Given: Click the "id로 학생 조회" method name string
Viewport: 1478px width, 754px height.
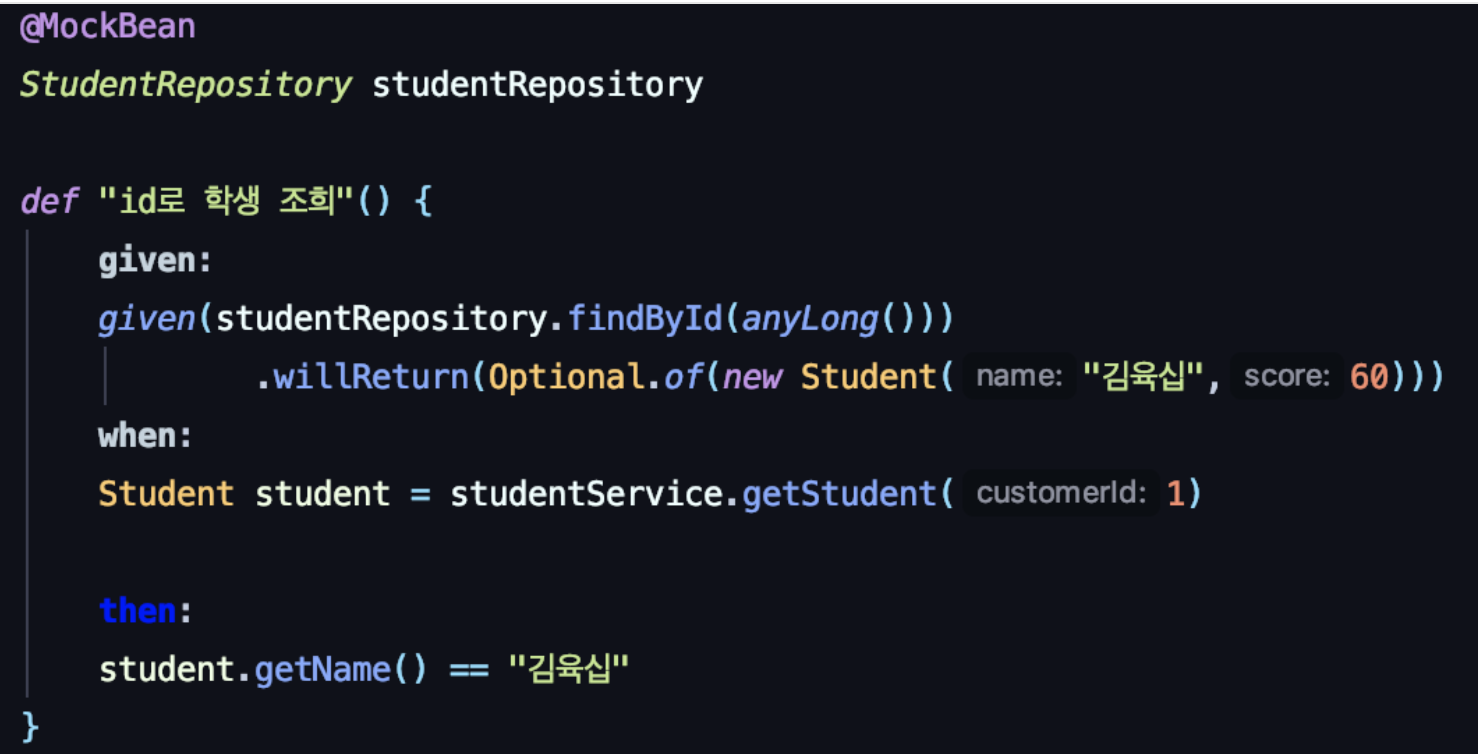Looking at the screenshot, I should tap(228, 202).
